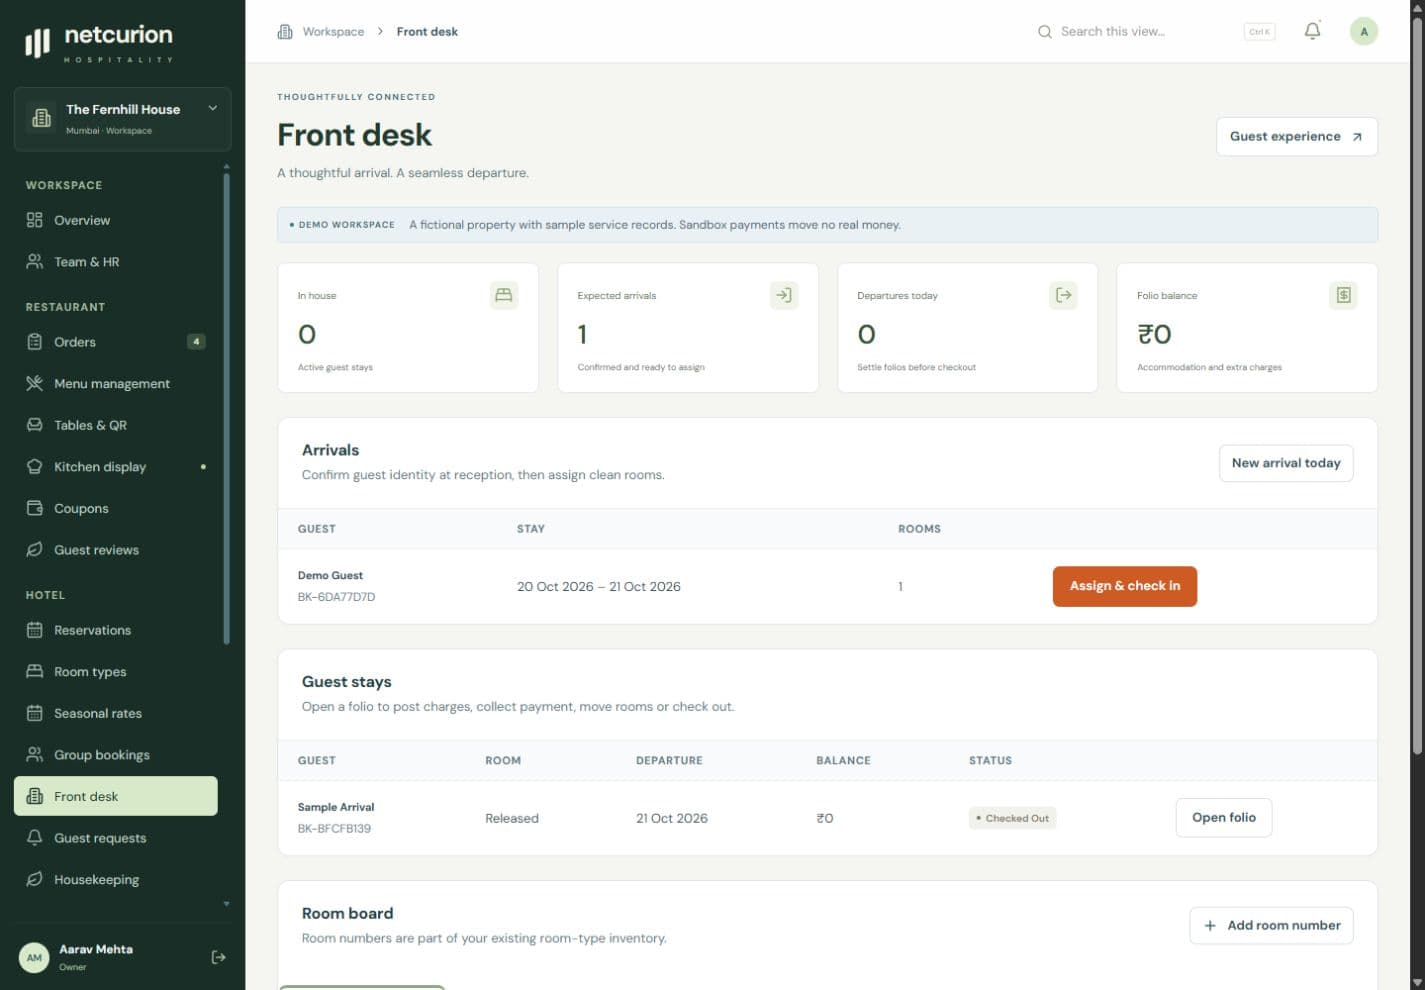Screen dimensions: 1425x990
Task: Open Guest reviews
Action: click(x=116, y=550)
